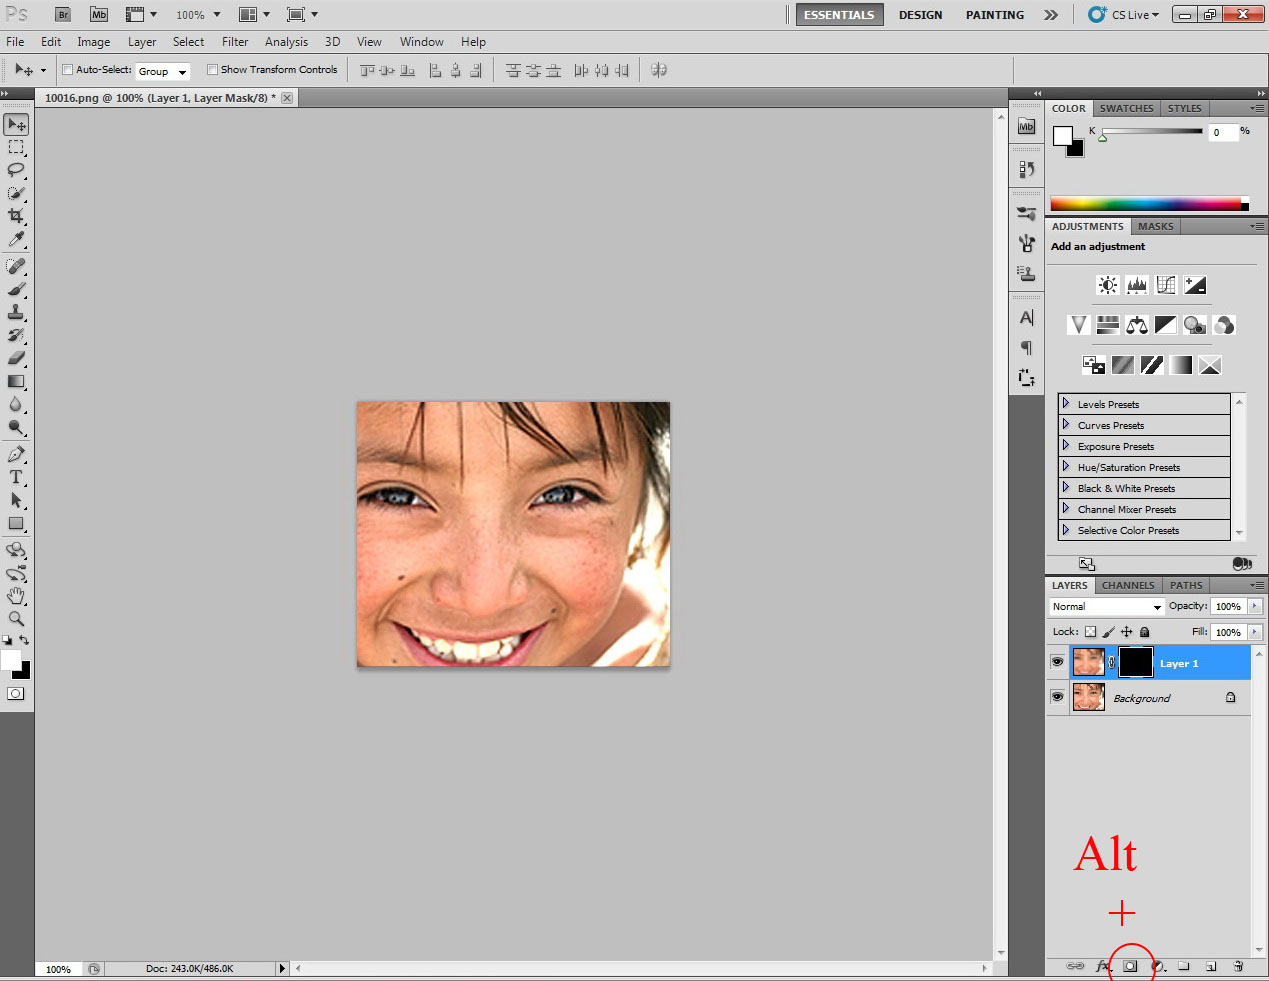Open the Filter menu
Viewport: 1269px width, 981px height.
click(x=235, y=42)
